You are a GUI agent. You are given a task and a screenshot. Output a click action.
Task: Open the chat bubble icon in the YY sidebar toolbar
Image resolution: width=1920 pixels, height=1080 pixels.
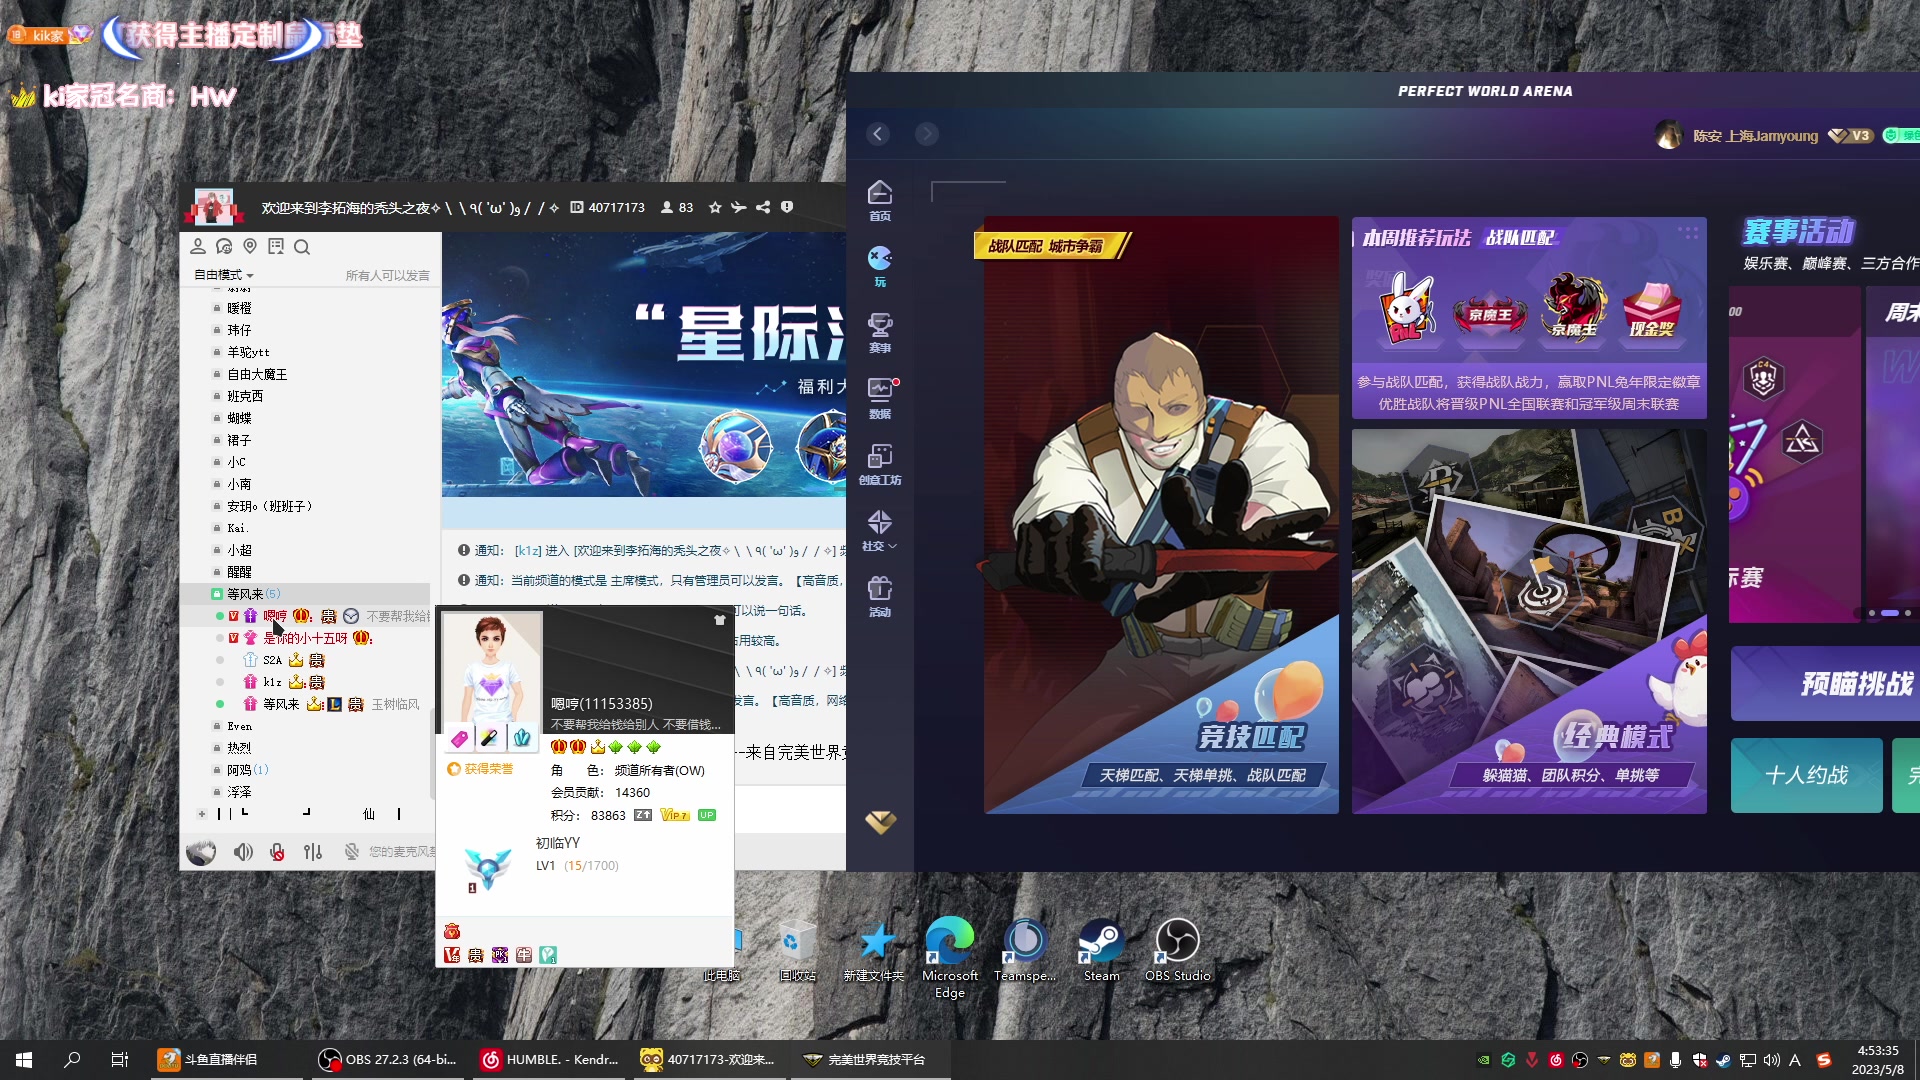(x=224, y=246)
